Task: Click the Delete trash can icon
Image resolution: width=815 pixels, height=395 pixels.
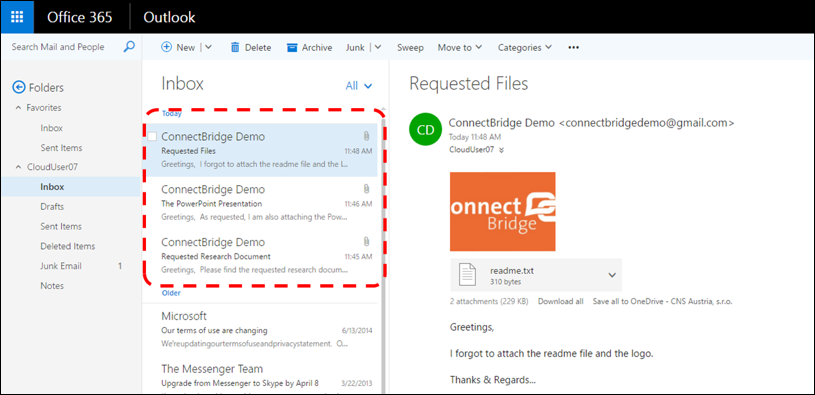Action: 235,47
